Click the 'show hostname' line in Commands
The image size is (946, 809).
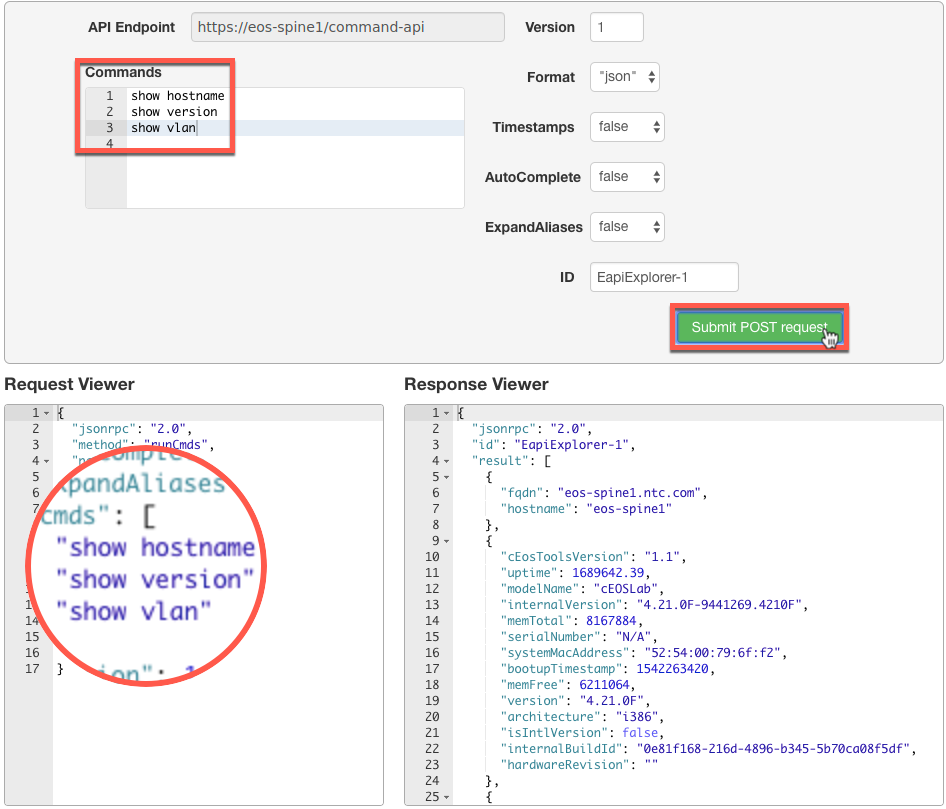point(177,96)
